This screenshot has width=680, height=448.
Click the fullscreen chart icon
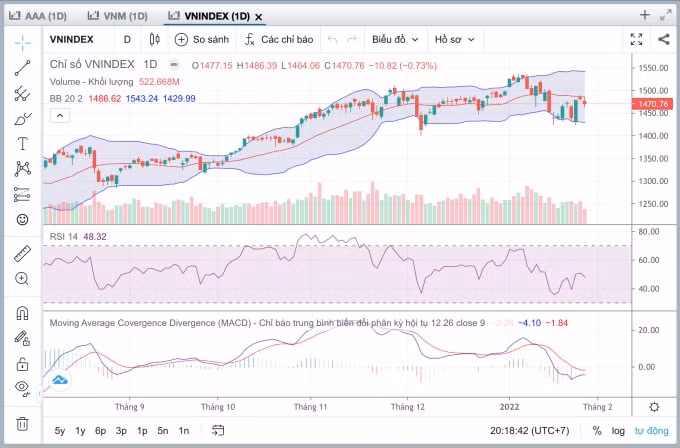(x=636, y=39)
